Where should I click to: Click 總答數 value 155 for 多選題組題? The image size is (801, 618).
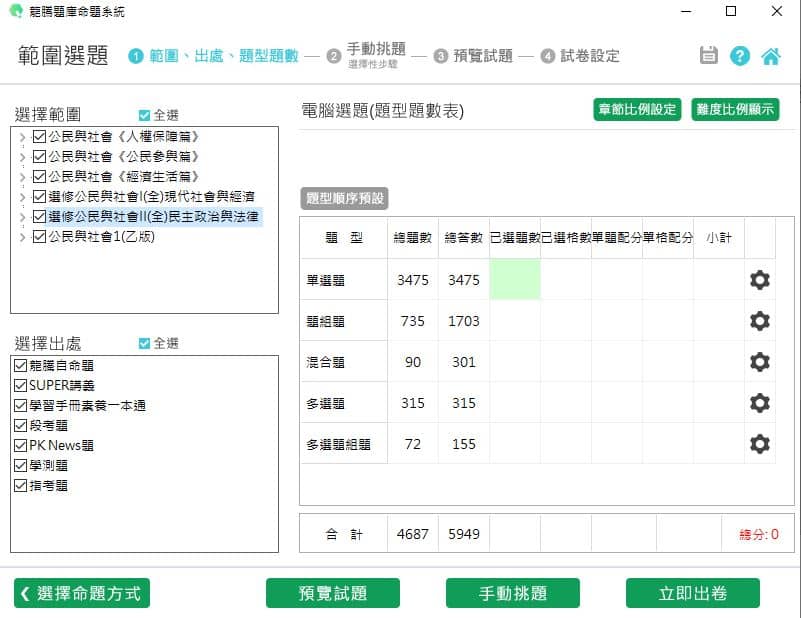[463, 444]
